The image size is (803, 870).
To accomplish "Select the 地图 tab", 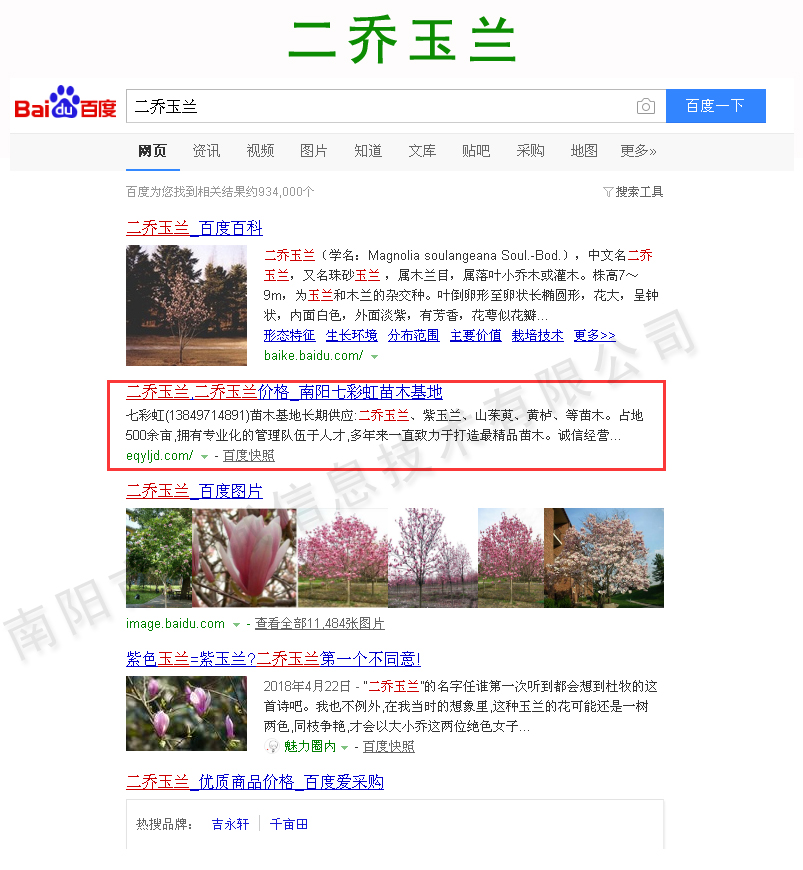I will (x=584, y=151).
